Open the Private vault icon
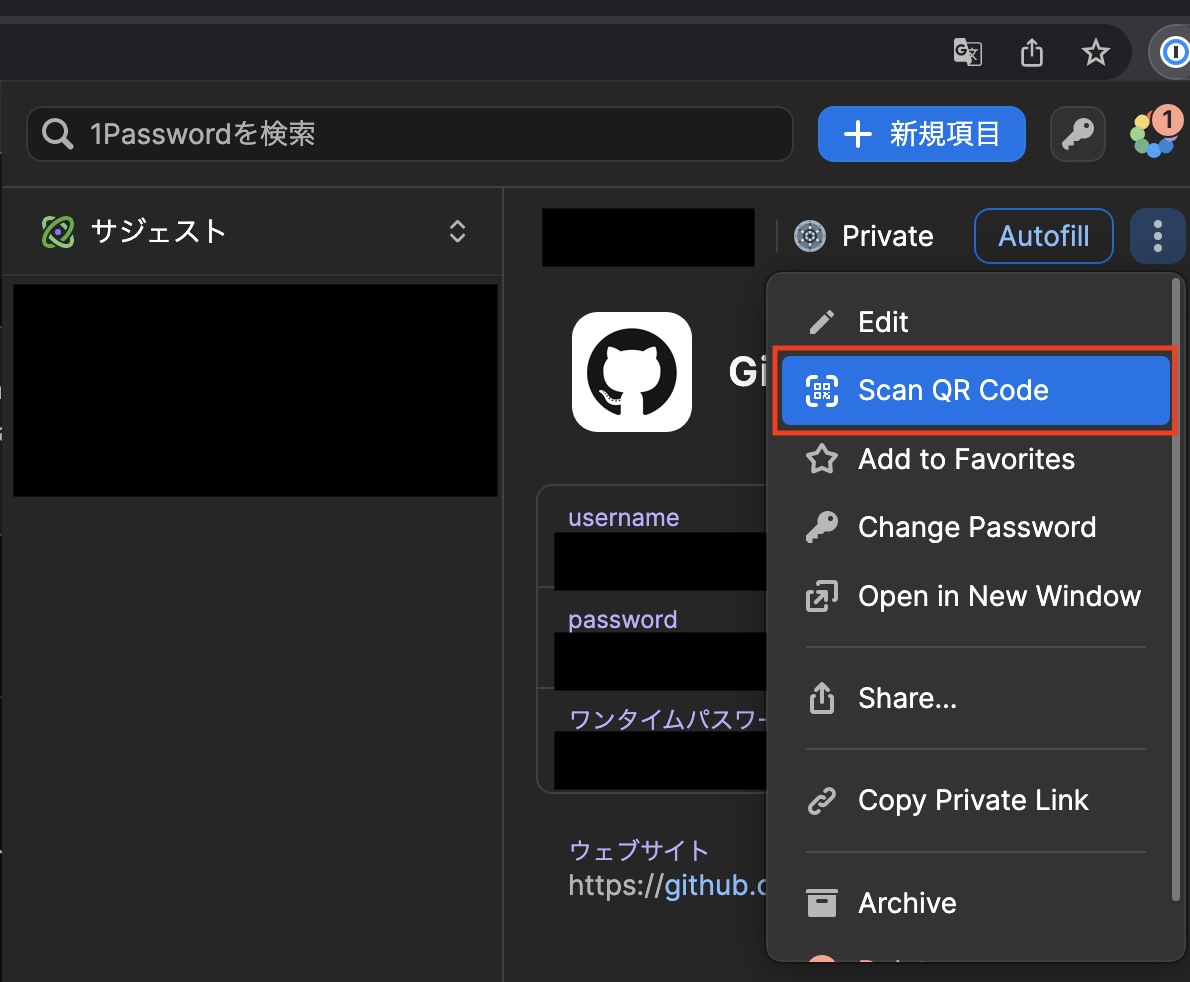The width and height of the screenshot is (1190, 982). point(808,236)
